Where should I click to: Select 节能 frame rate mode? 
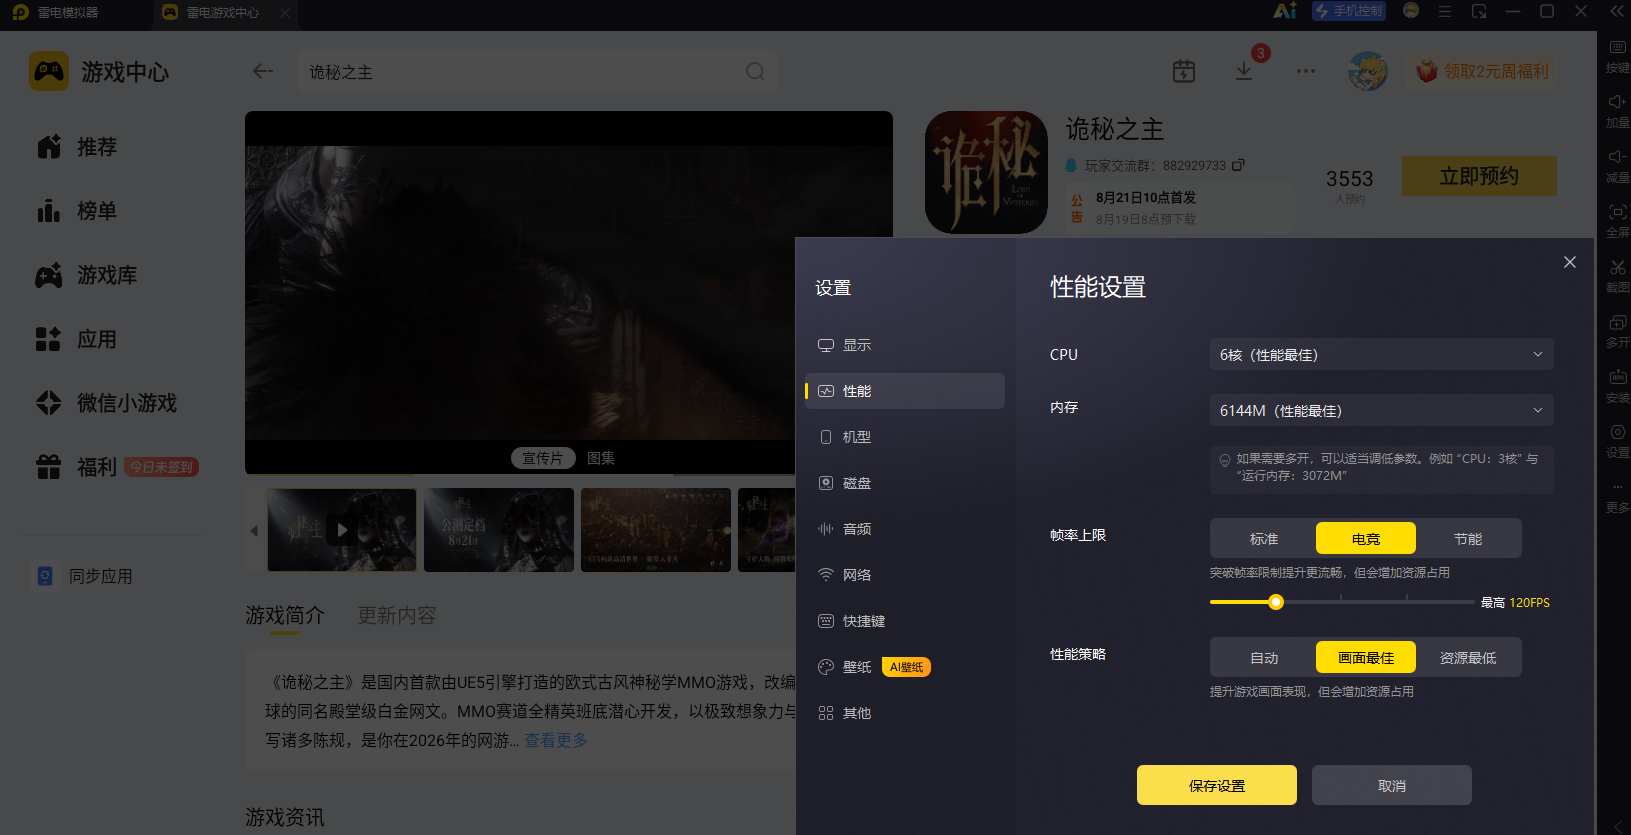1468,538
